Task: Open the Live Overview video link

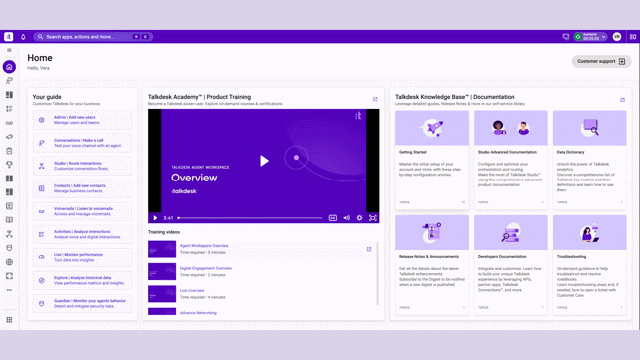Action: click(192, 291)
